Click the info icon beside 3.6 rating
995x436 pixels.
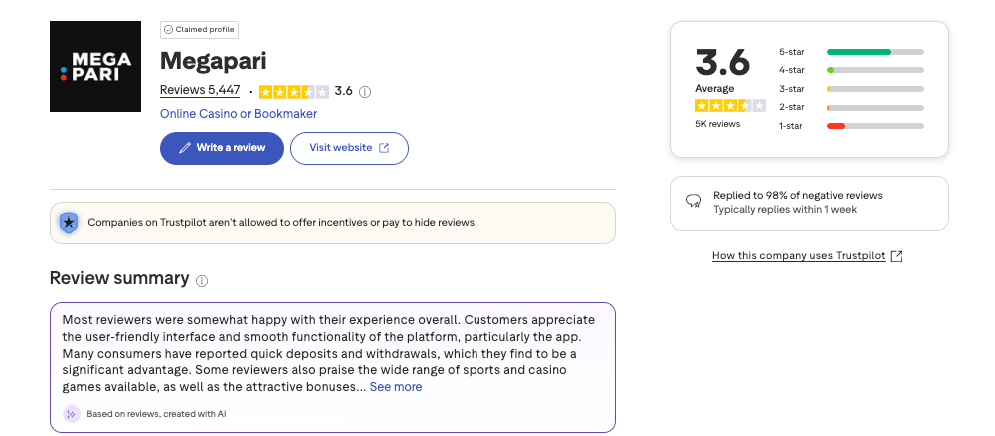(365, 91)
